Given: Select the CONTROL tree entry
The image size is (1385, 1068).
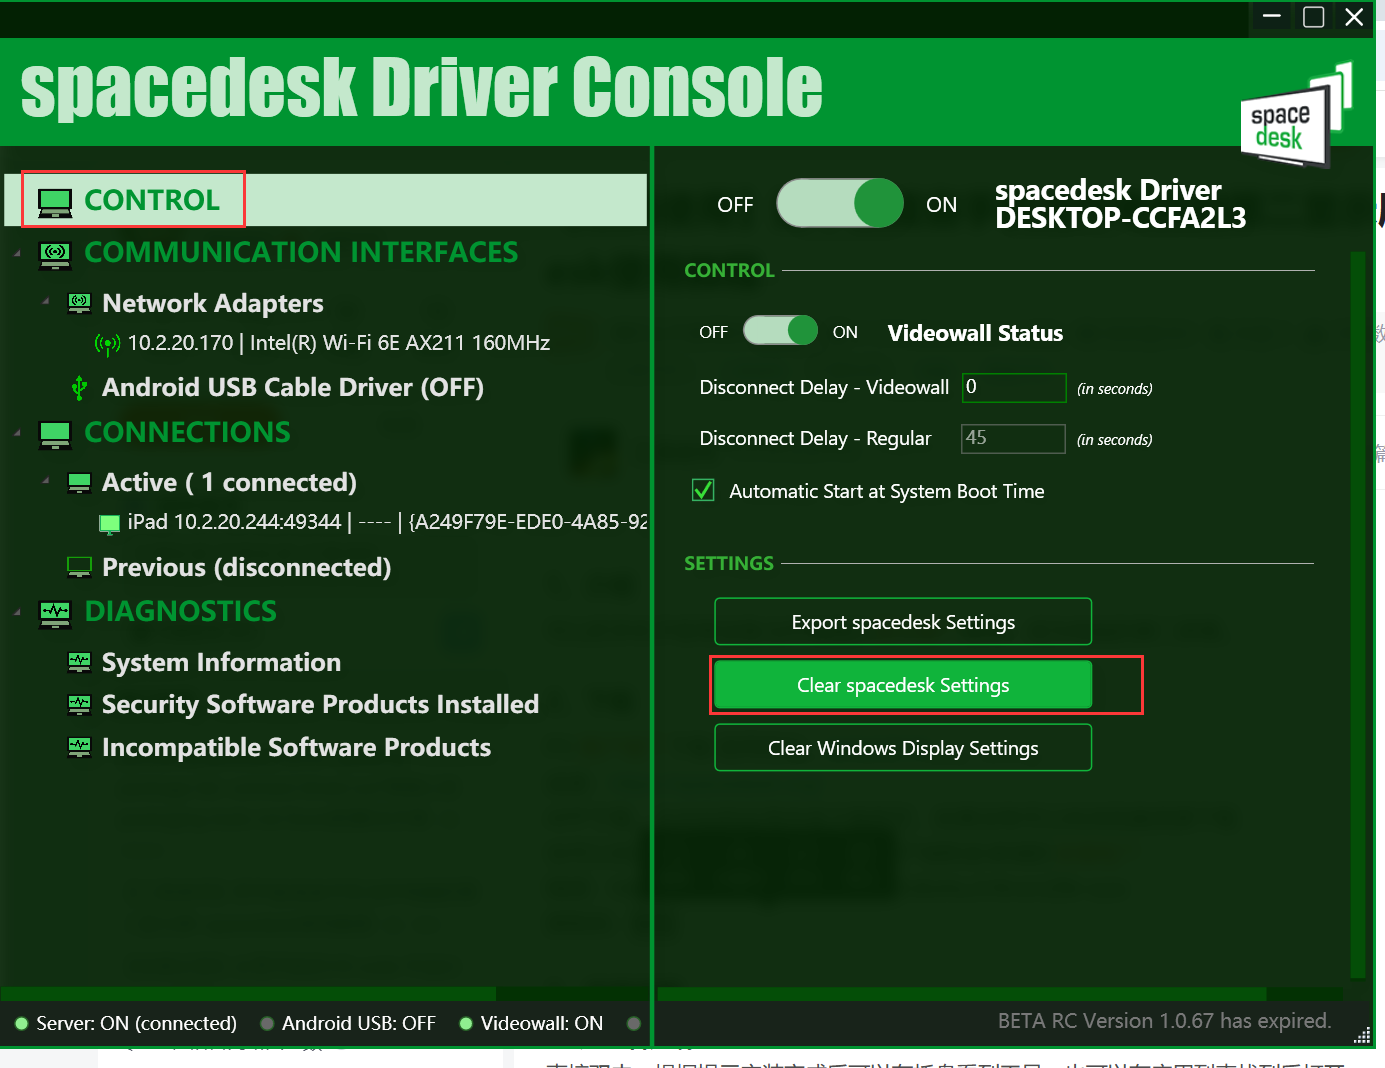Looking at the screenshot, I should click(x=326, y=200).
